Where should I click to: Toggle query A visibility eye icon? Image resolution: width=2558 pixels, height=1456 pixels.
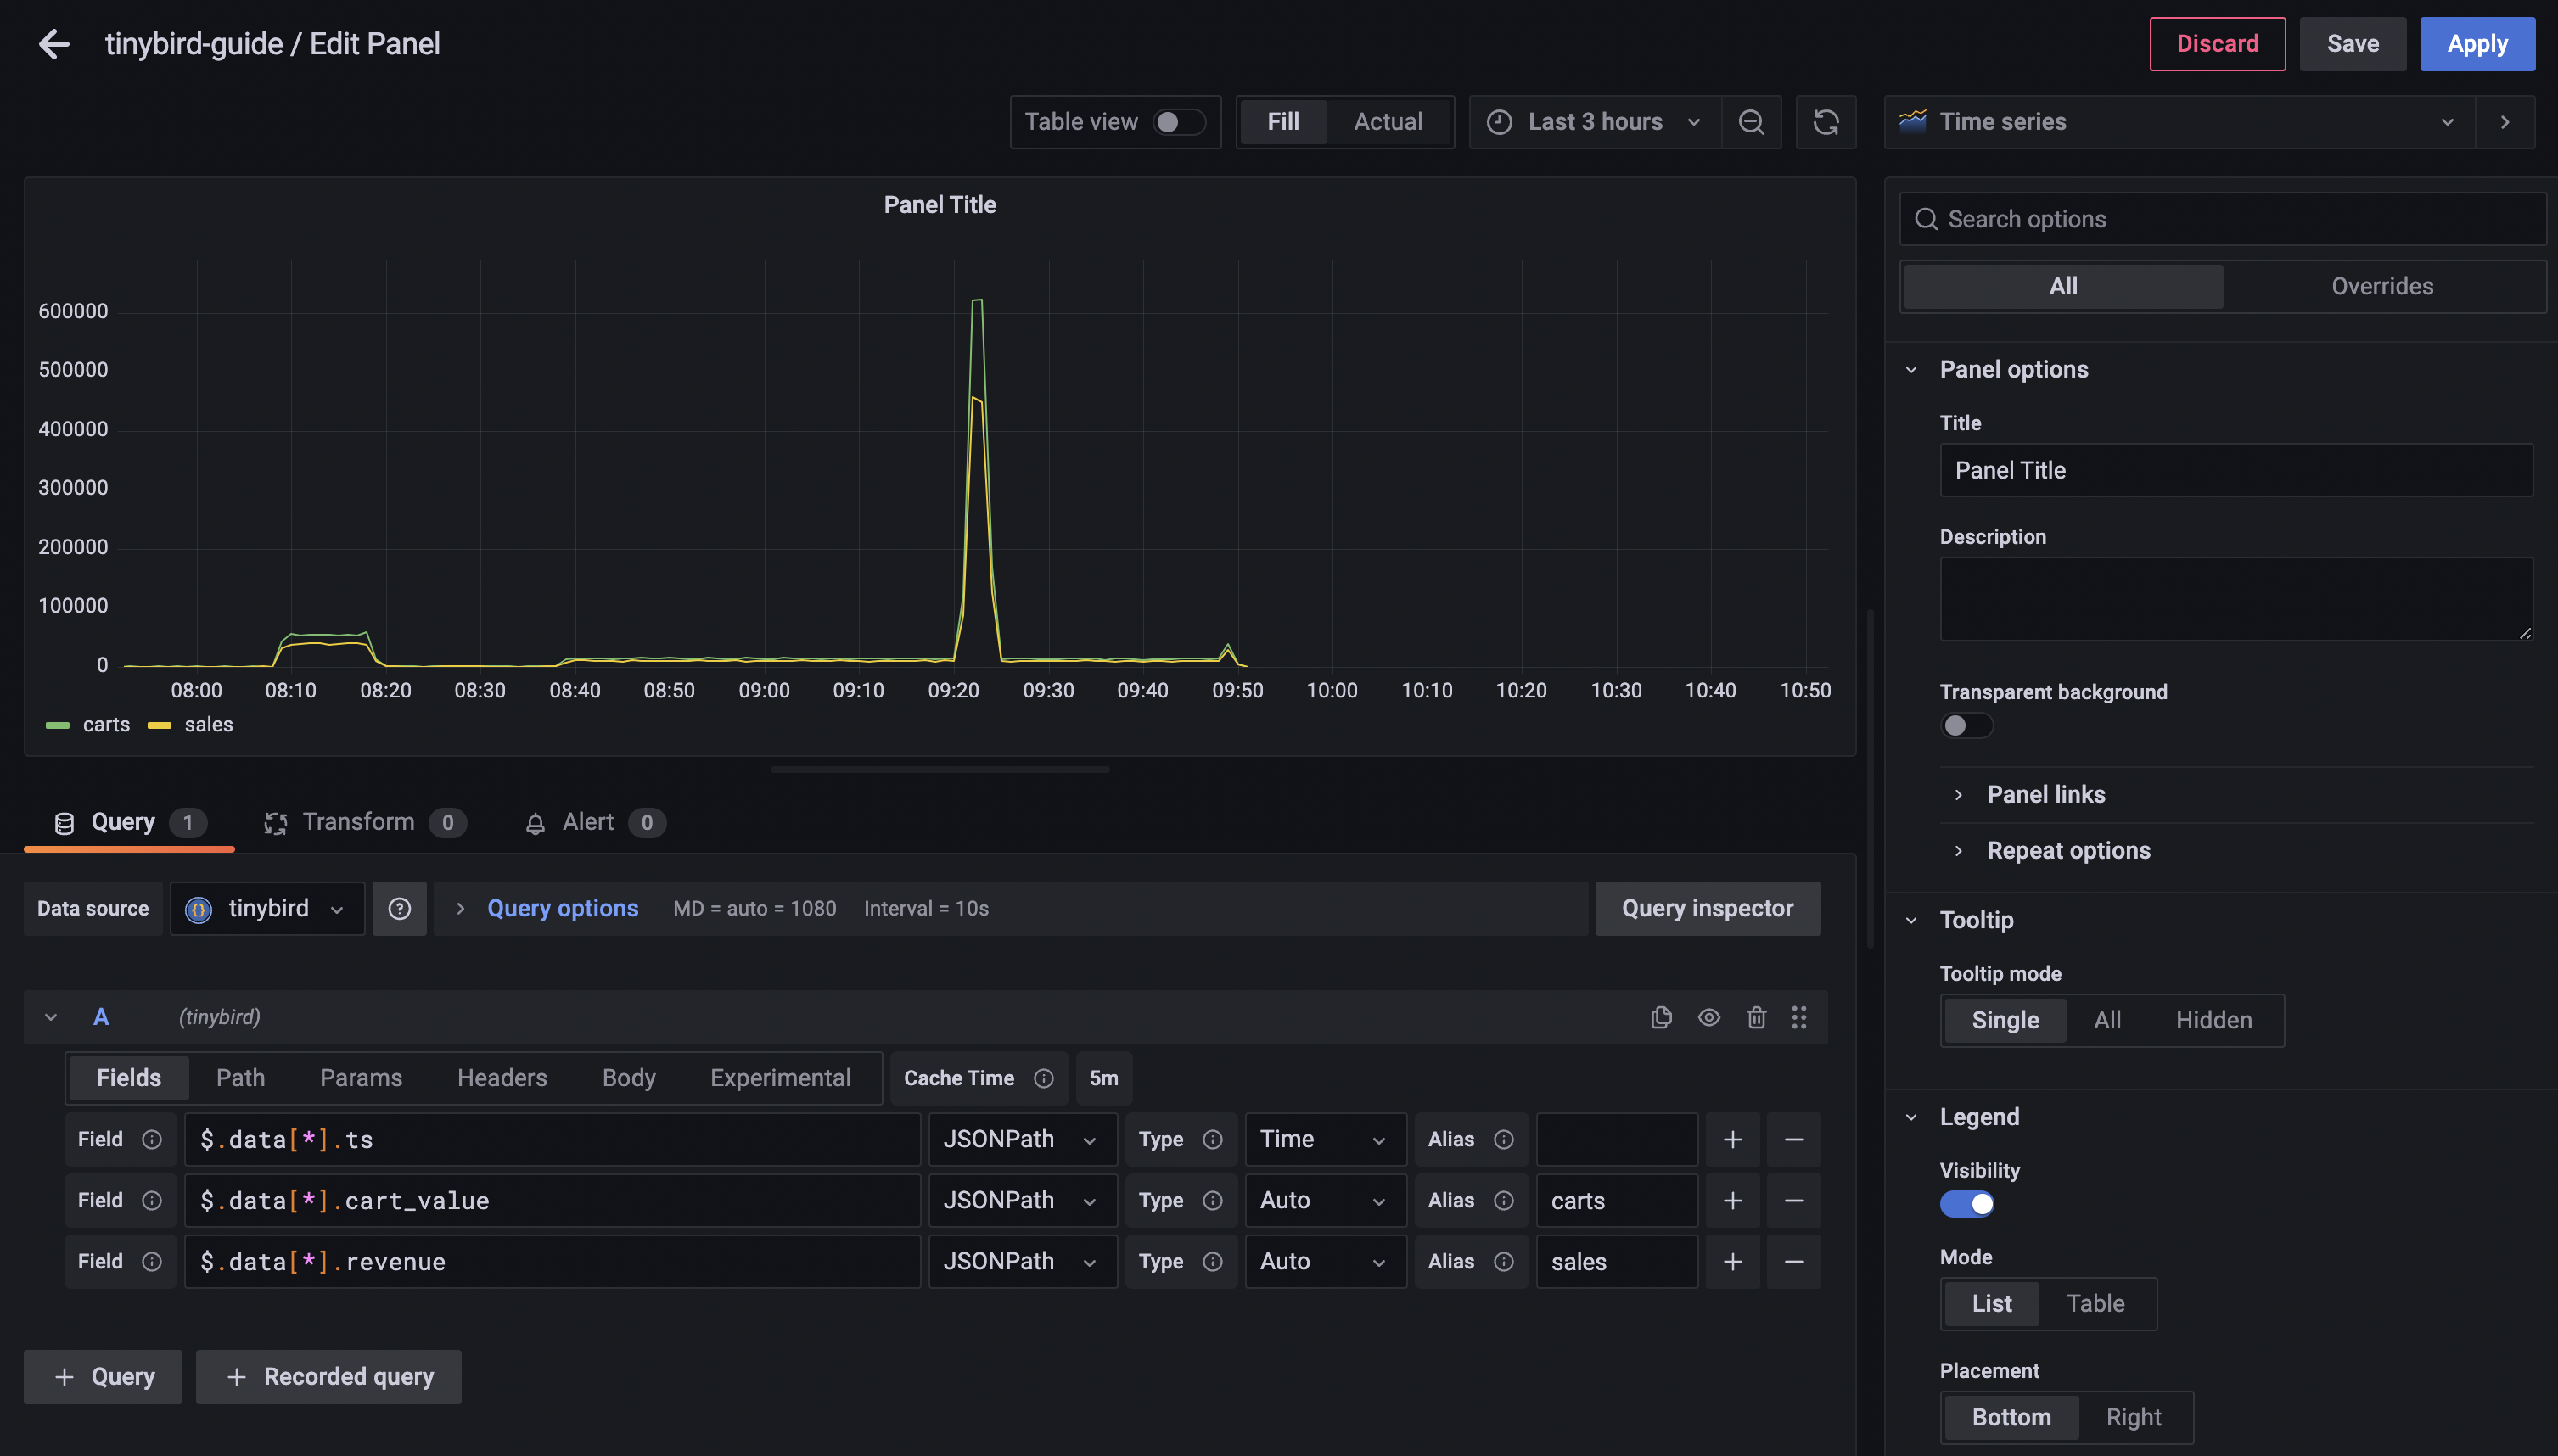1709,1017
